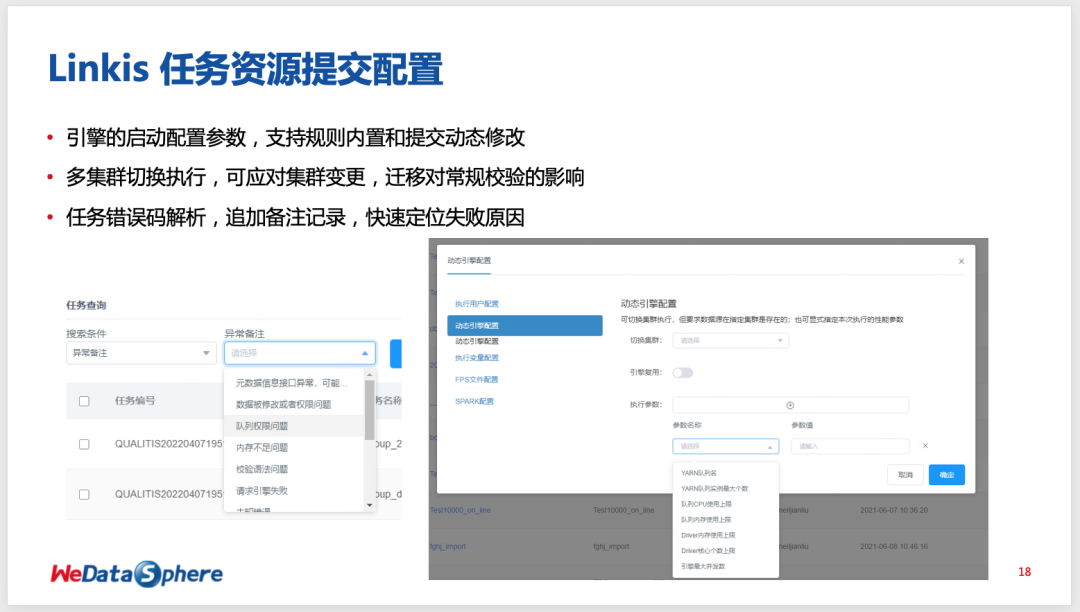1080x612 pixels.
Task: Select 数据被修改或者权限问题 option
Action: tap(294, 404)
